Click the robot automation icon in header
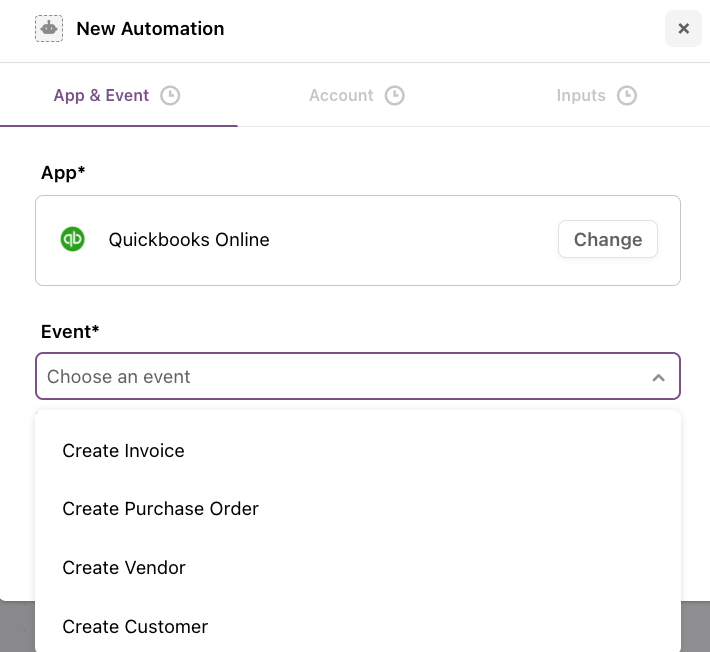This screenshot has width=710, height=652. 49,29
